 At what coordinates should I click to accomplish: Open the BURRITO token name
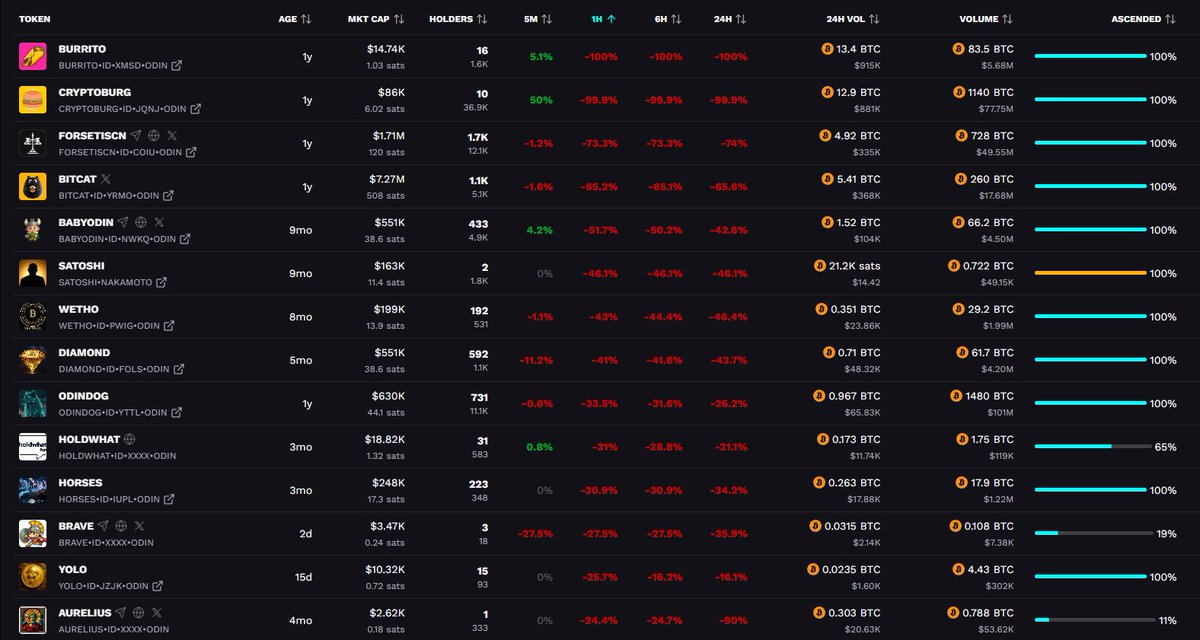[x=82, y=49]
